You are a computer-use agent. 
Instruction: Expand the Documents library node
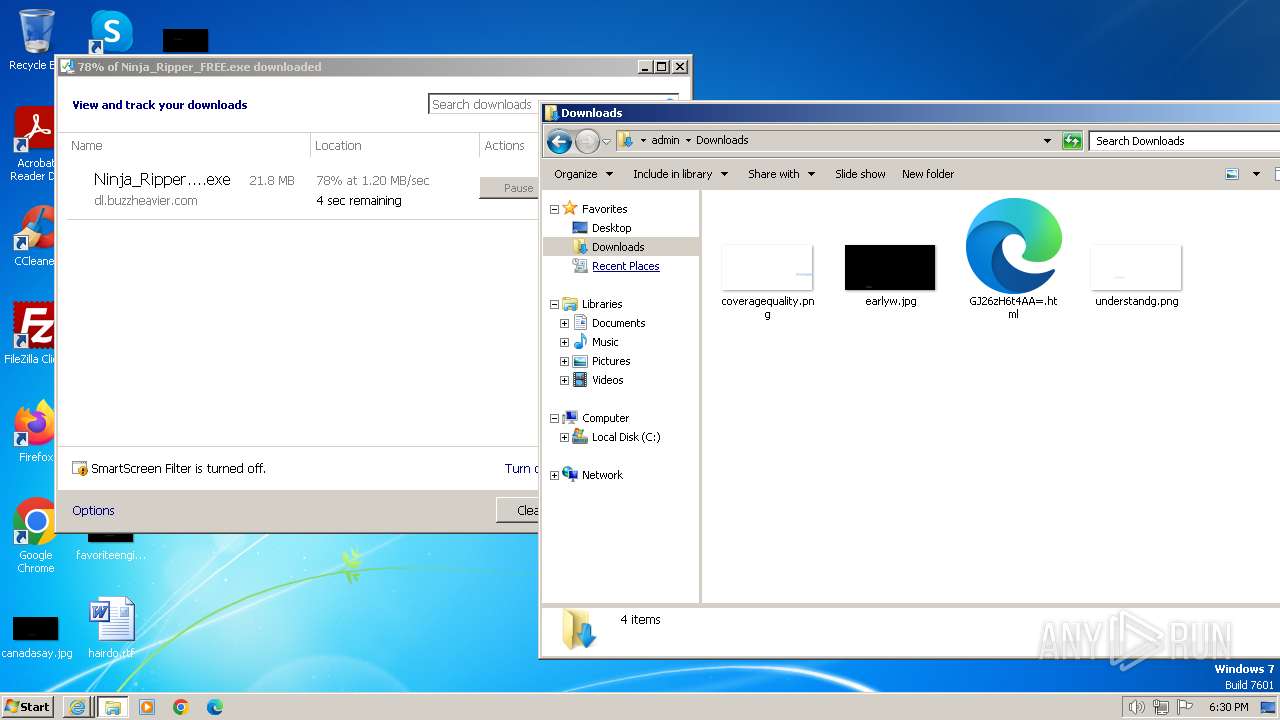click(x=564, y=323)
